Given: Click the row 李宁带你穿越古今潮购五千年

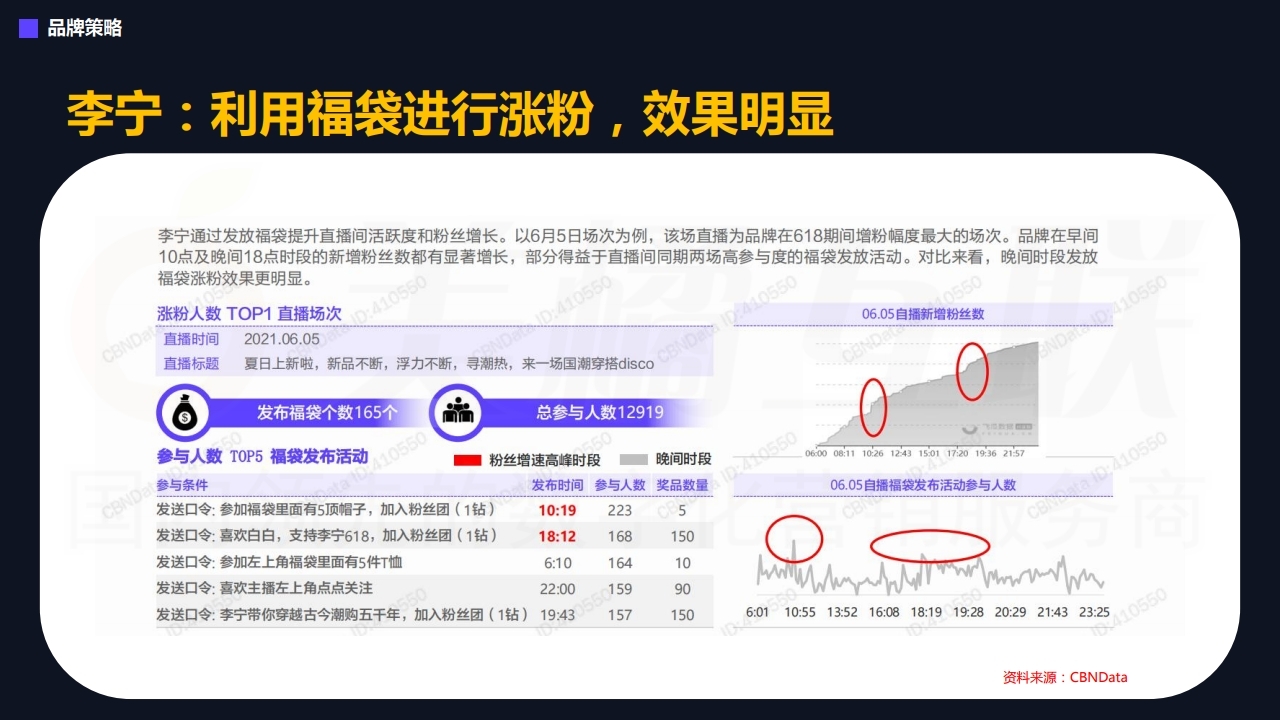Looking at the screenshot, I should pyautogui.click(x=434, y=614).
